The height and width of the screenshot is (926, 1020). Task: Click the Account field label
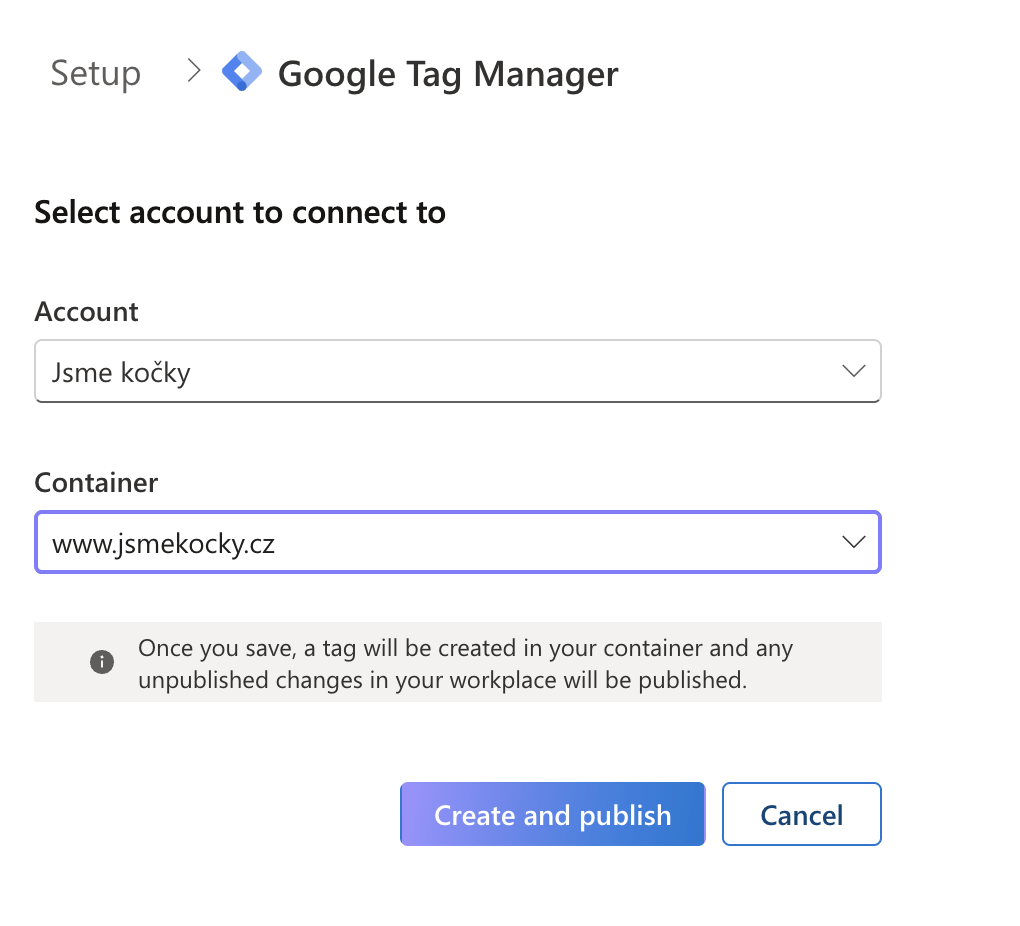pos(86,312)
